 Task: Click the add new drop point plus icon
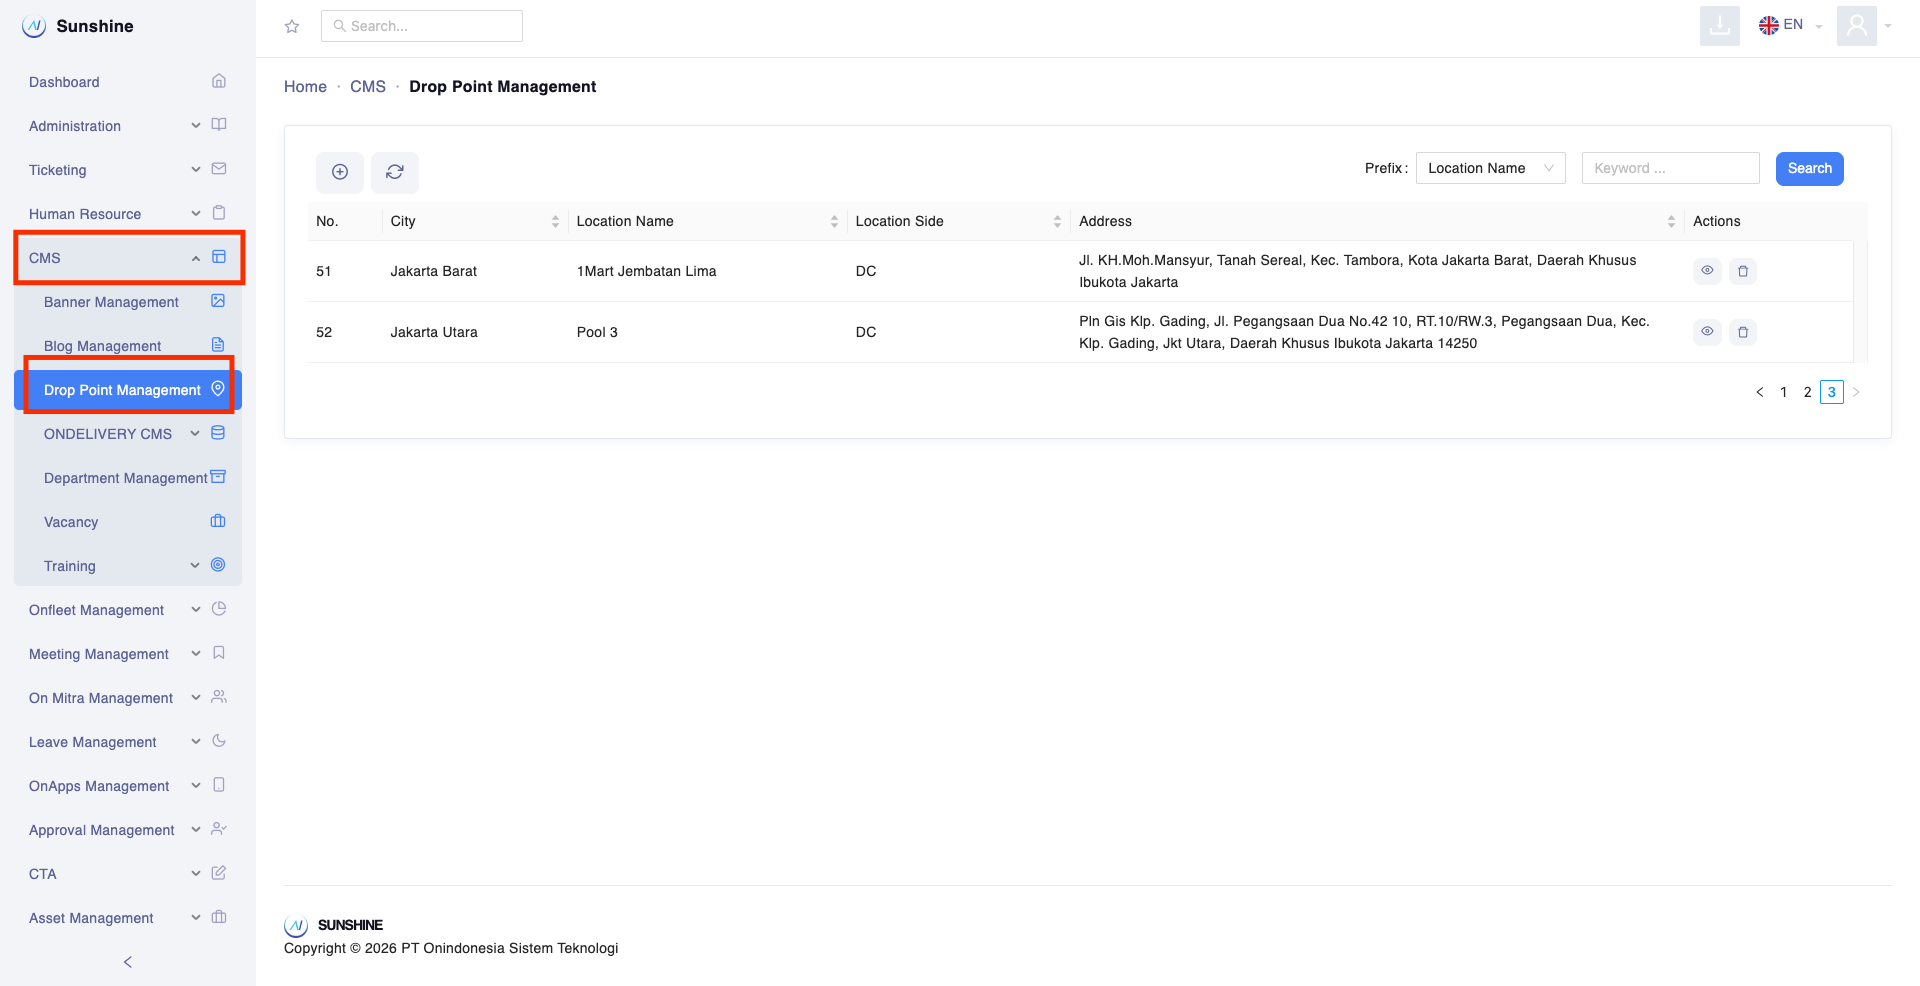[340, 172]
